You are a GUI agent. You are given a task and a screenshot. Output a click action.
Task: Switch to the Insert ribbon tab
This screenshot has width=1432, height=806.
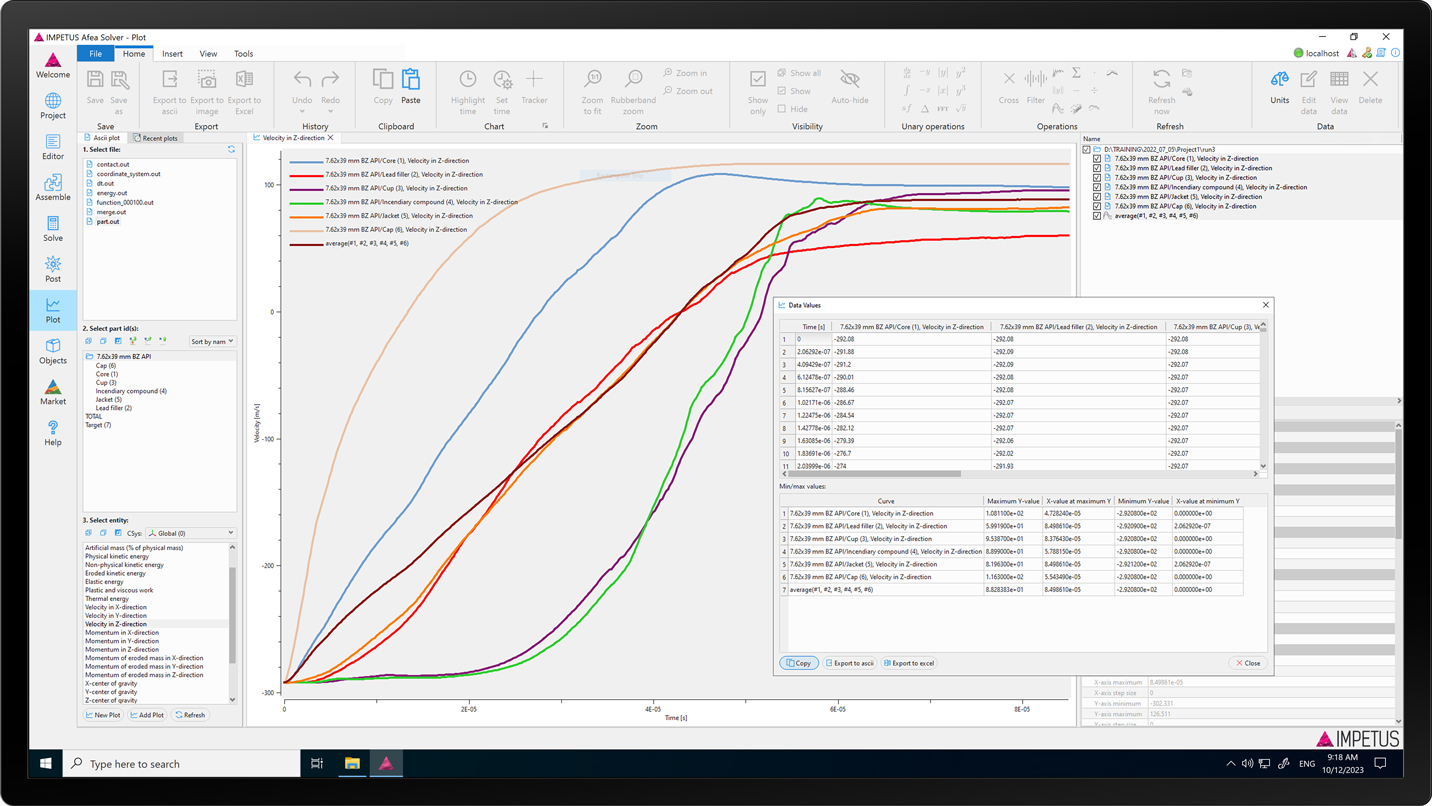coord(172,54)
